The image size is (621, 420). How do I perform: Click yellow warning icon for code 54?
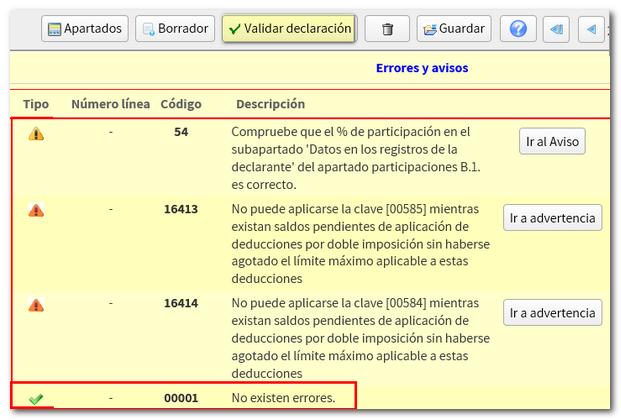[36, 133]
